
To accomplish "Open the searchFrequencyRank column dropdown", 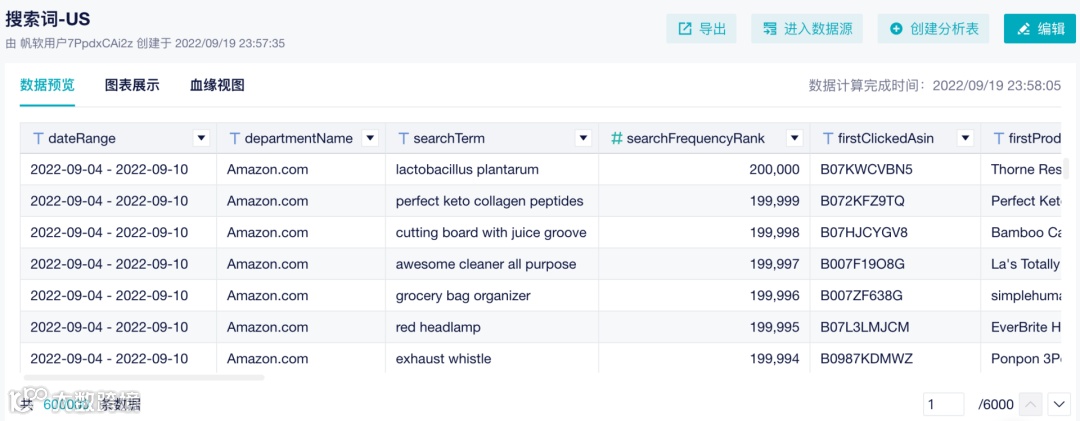I will [794, 138].
